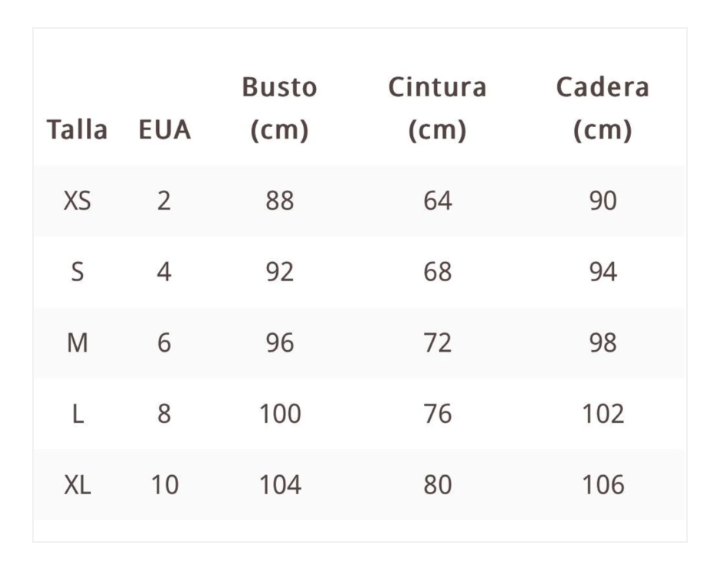Click the Talla column header
This screenshot has width=718, height=570.
77,131
